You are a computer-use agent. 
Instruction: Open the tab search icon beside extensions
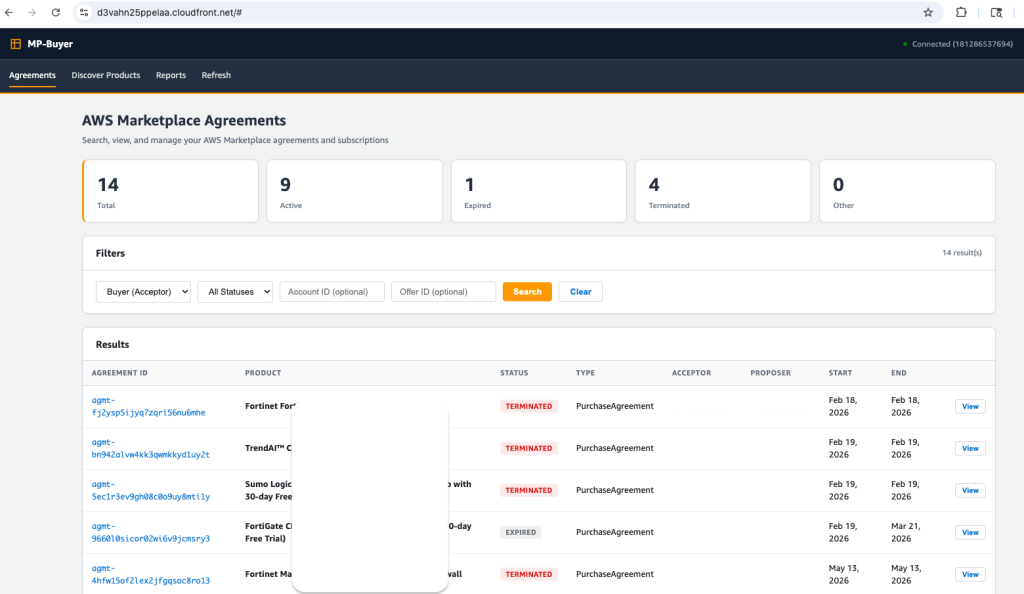[996, 12]
